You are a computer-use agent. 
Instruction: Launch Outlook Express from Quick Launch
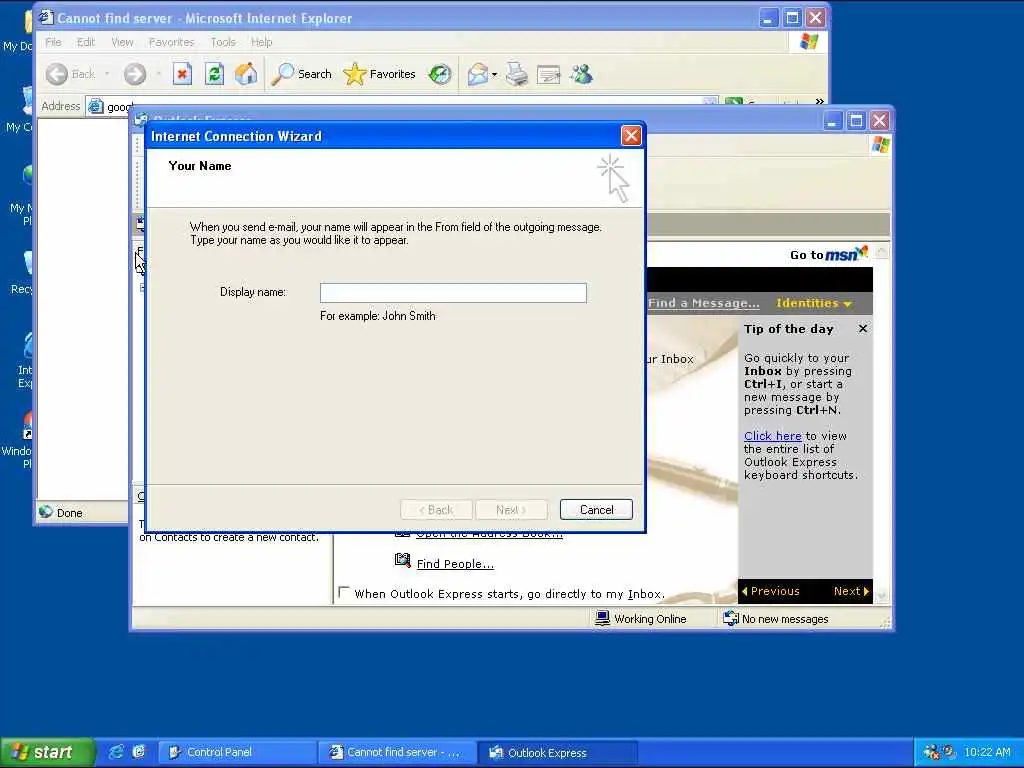[138, 752]
